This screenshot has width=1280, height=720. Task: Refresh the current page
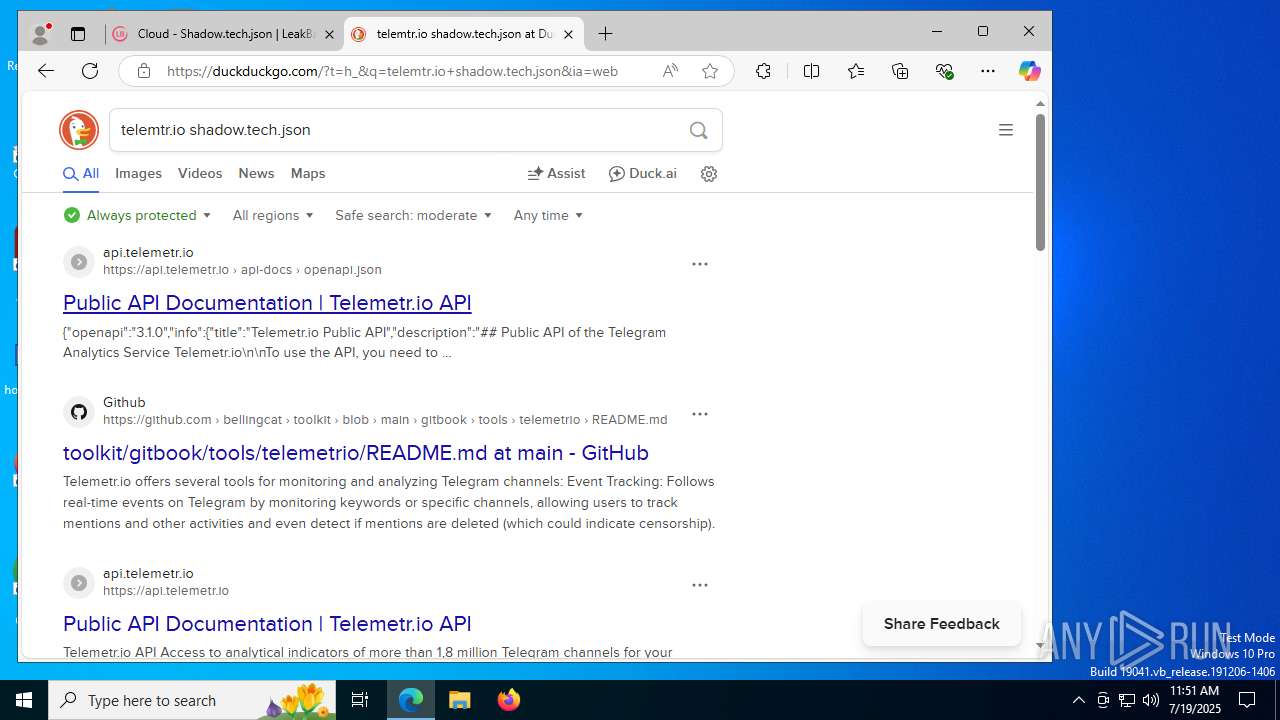coord(90,71)
